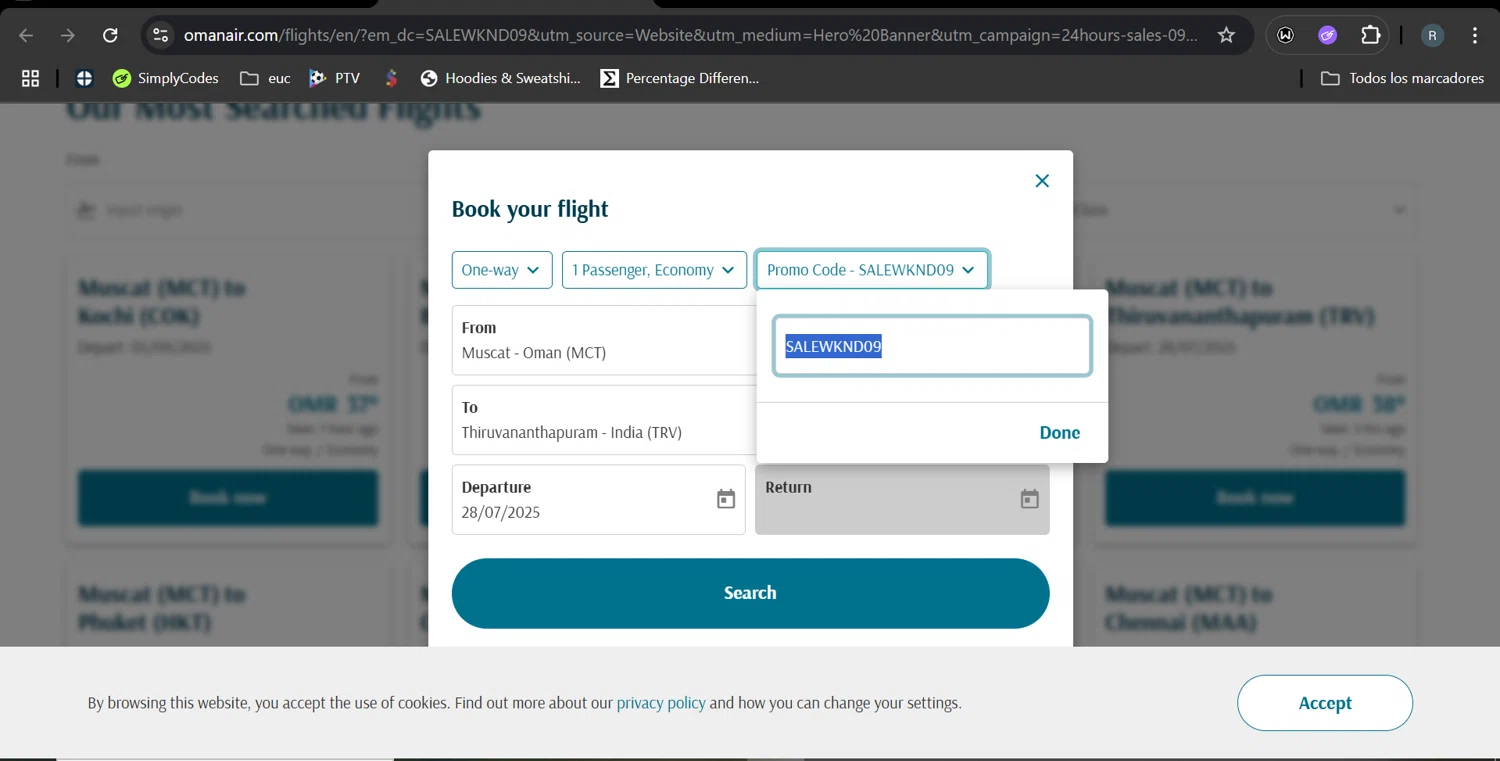Click the promo code input field
The image size is (1500, 761).
point(932,346)
